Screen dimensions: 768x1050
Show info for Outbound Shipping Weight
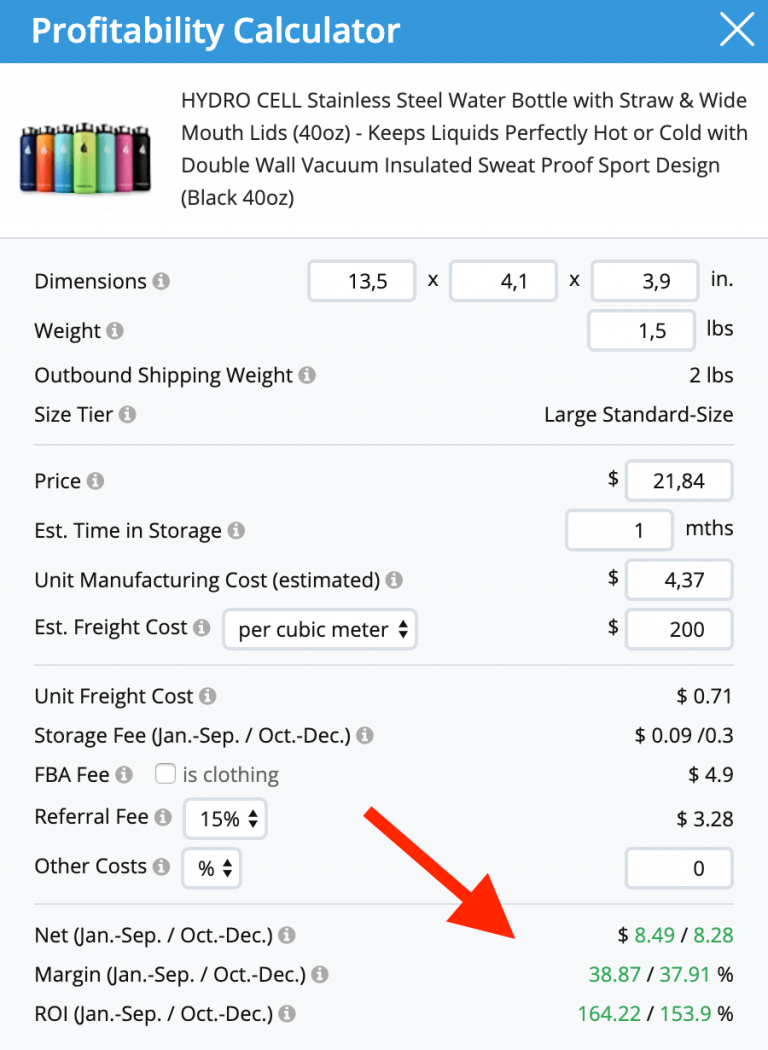click(307, 375)
